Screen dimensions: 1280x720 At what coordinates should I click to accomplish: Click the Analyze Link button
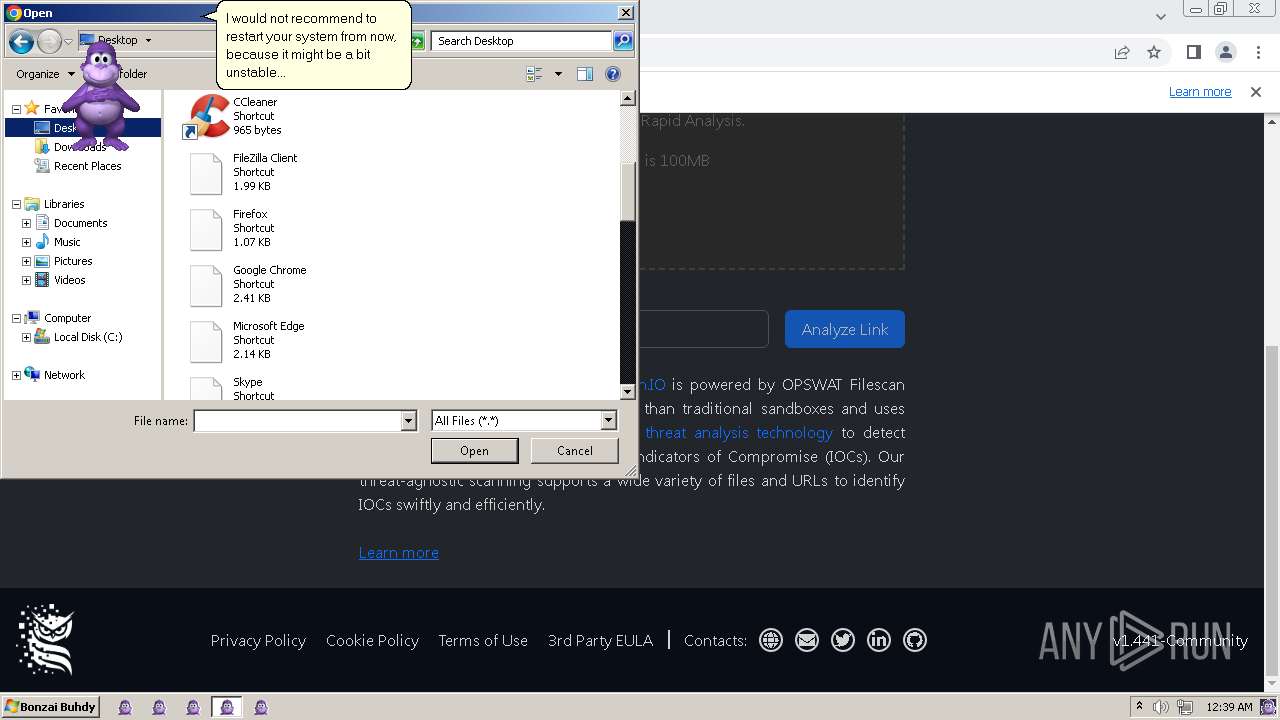click(x=845, y=329)
